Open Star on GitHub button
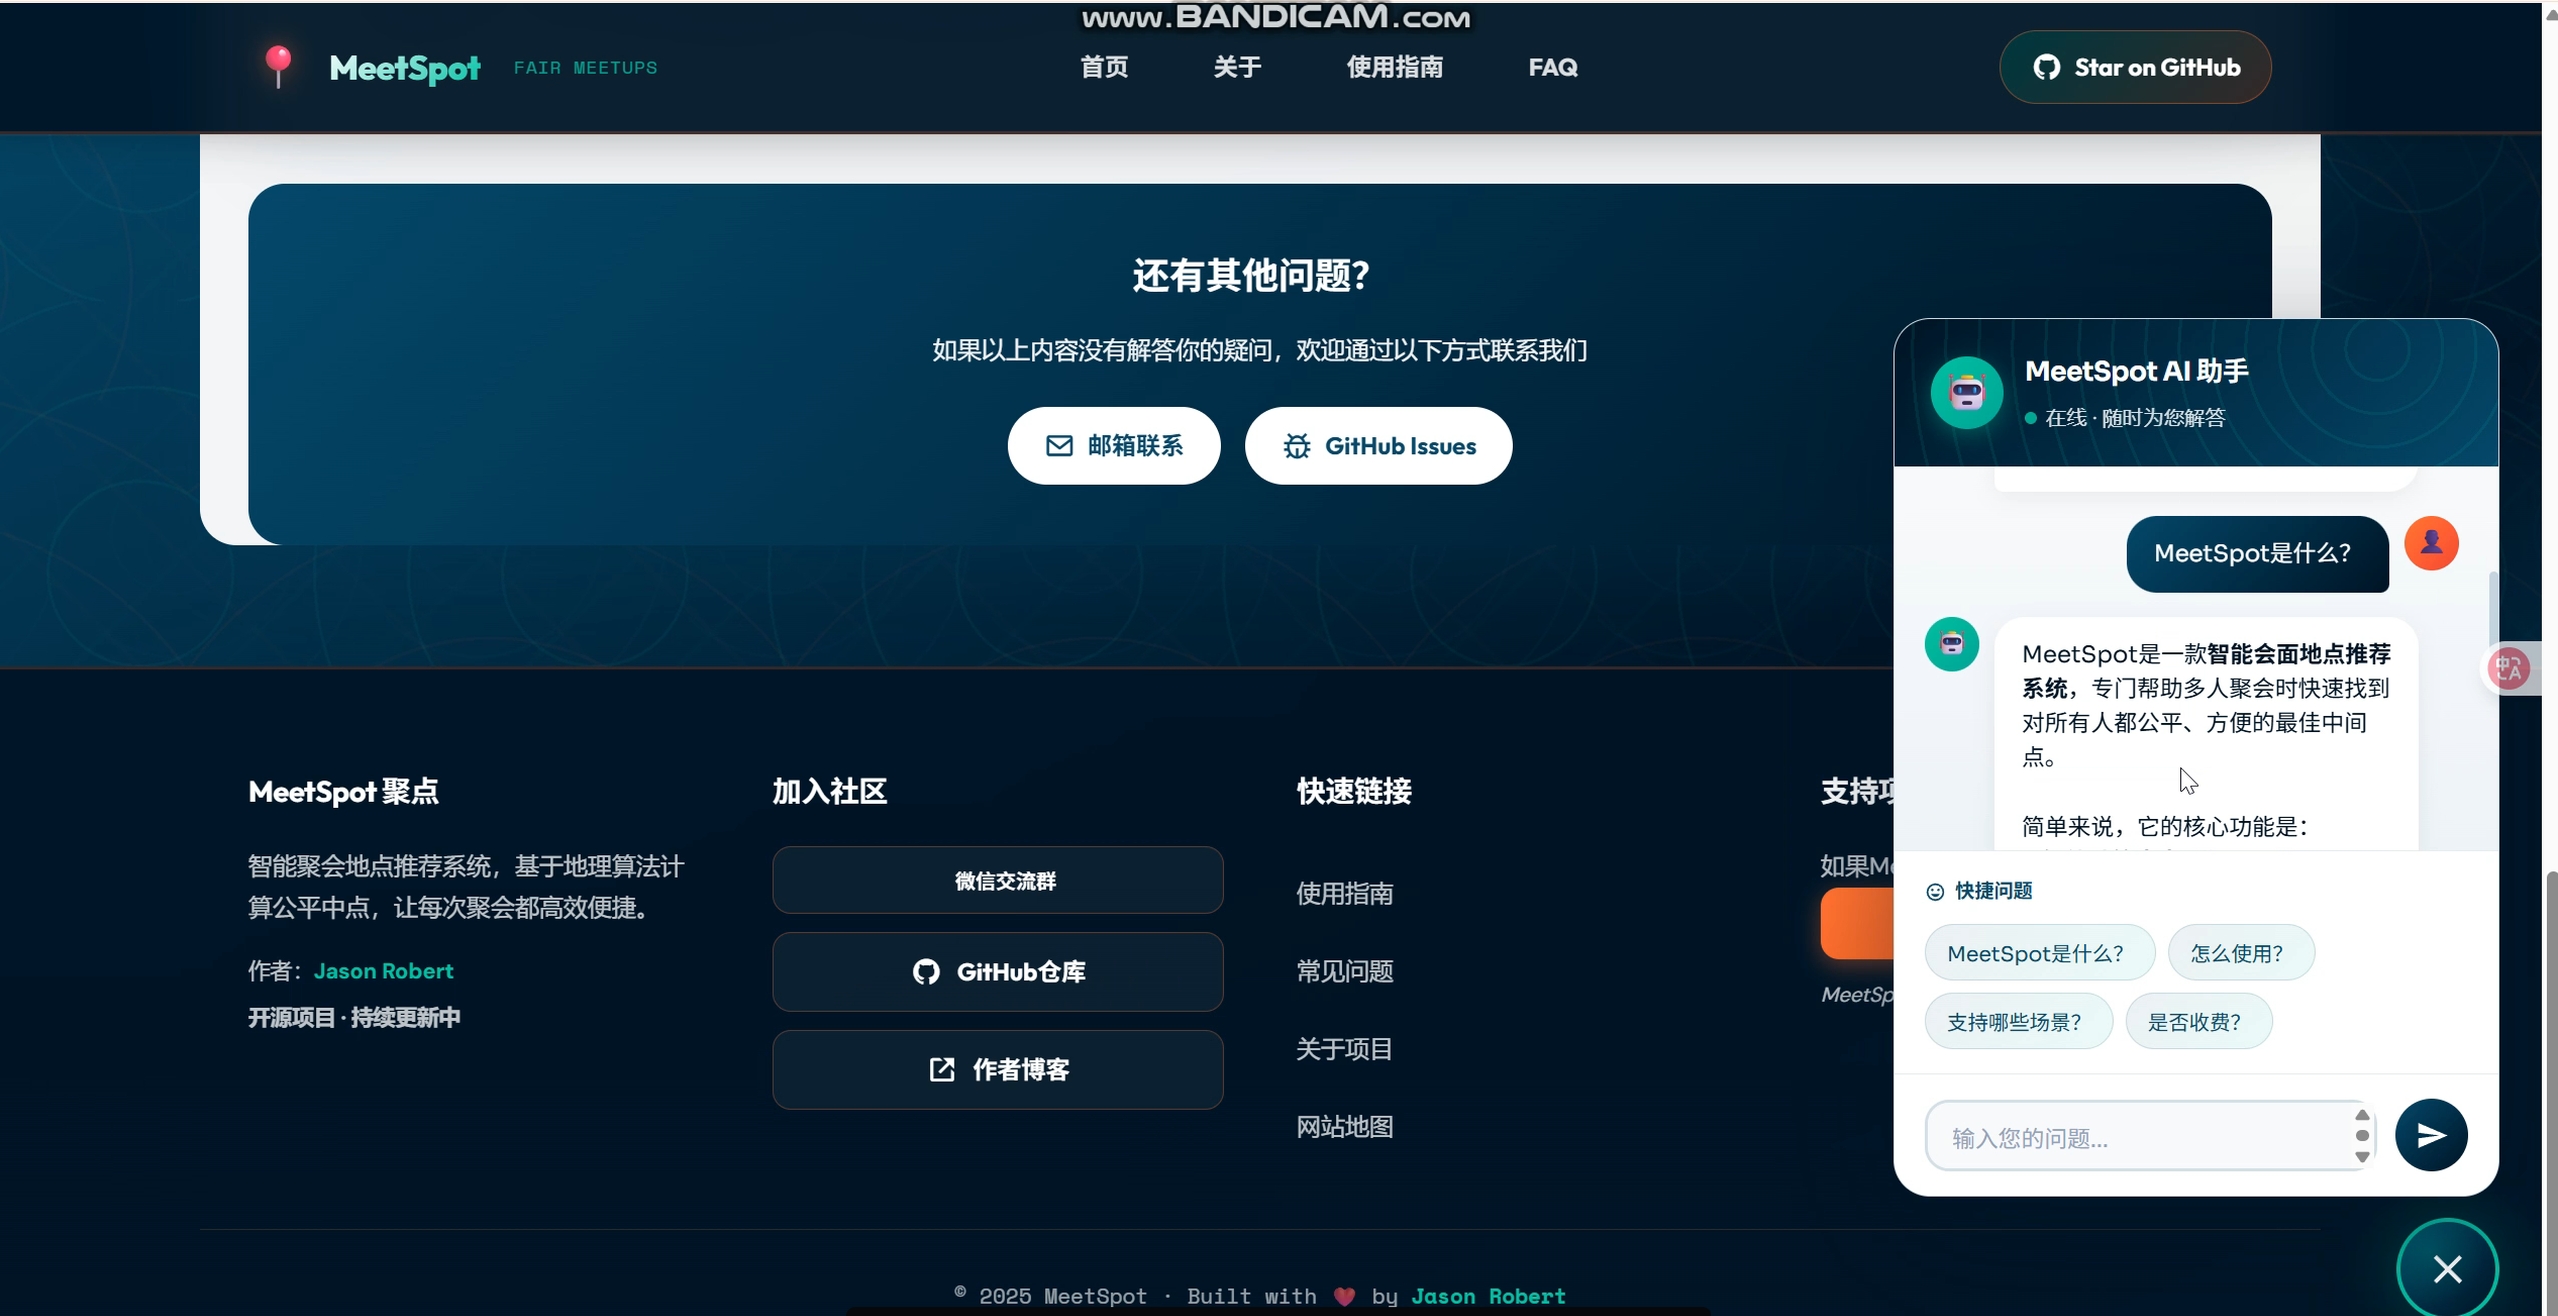The width and height of the screenshot is (2558, 1316). (x=2134, y=67)
